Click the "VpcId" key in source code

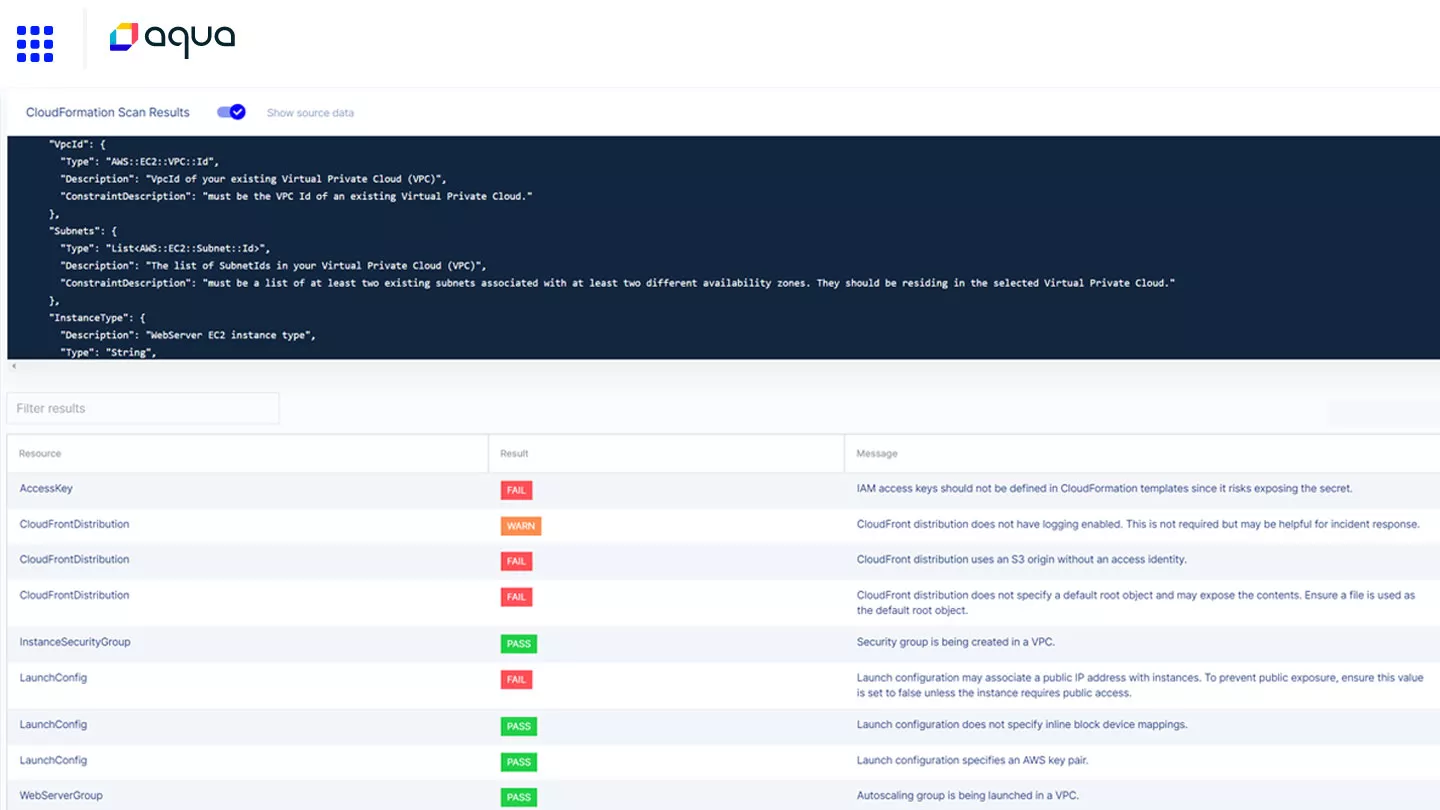click(x=70, y=144)
